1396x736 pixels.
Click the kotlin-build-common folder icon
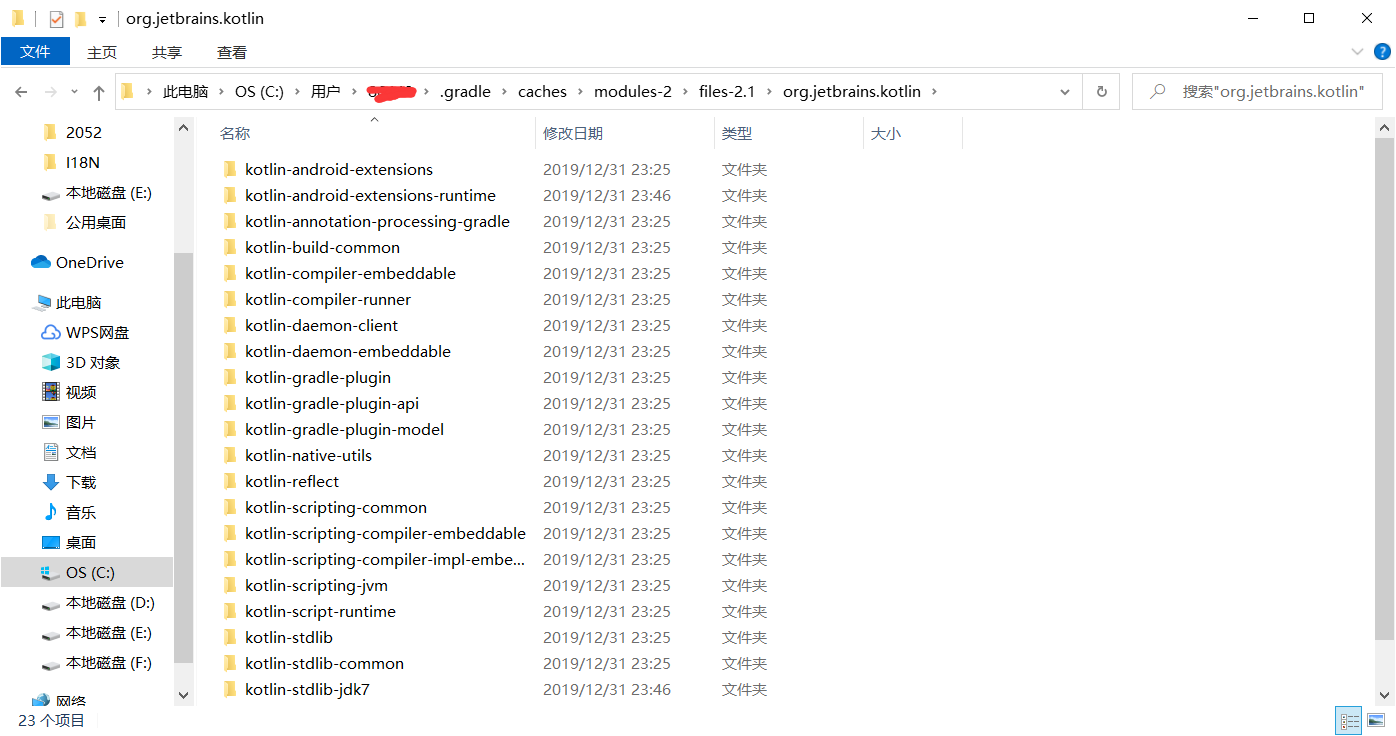(x=230, y=247)
